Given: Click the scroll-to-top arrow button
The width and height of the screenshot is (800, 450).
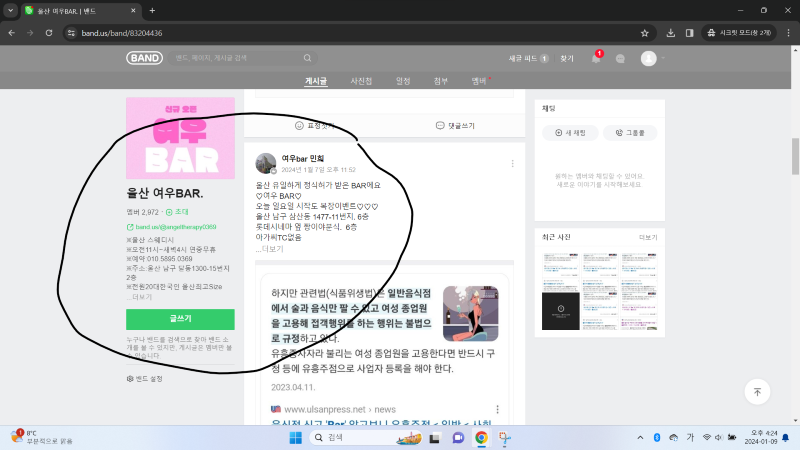Looking at the screenshot, I should [x=757, y=391].
